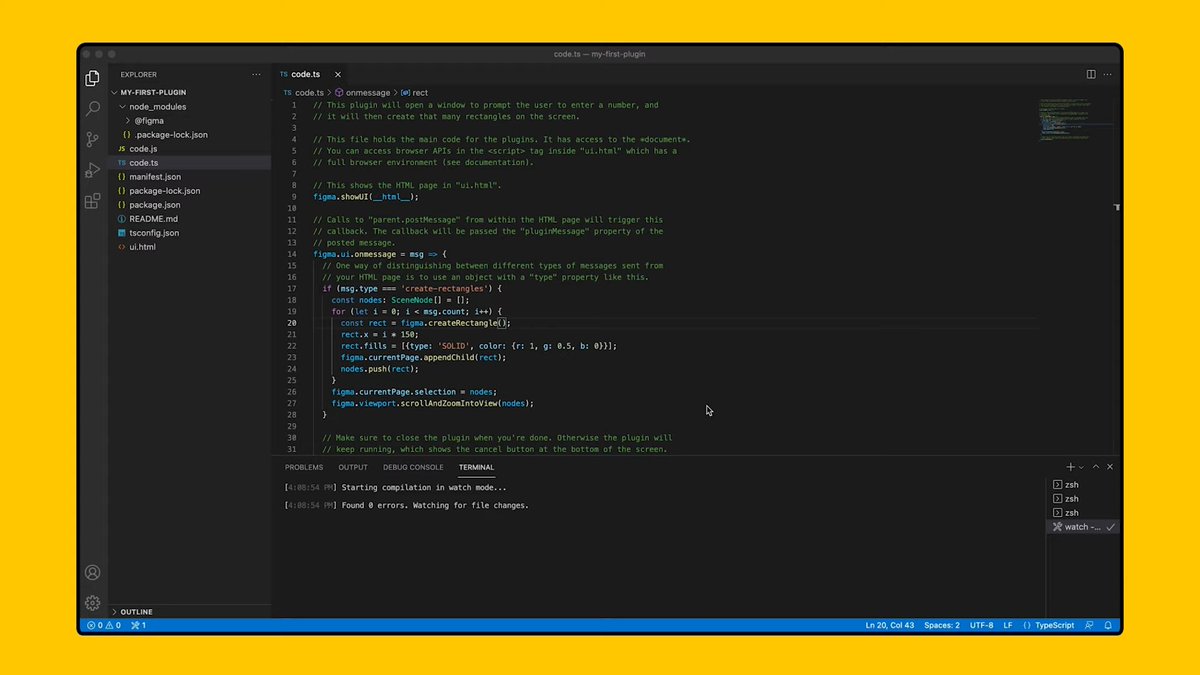Image resolution: width=1200 pixels, height=675 pixels.
Task: Click the tools task status icon
Action: 139,625
